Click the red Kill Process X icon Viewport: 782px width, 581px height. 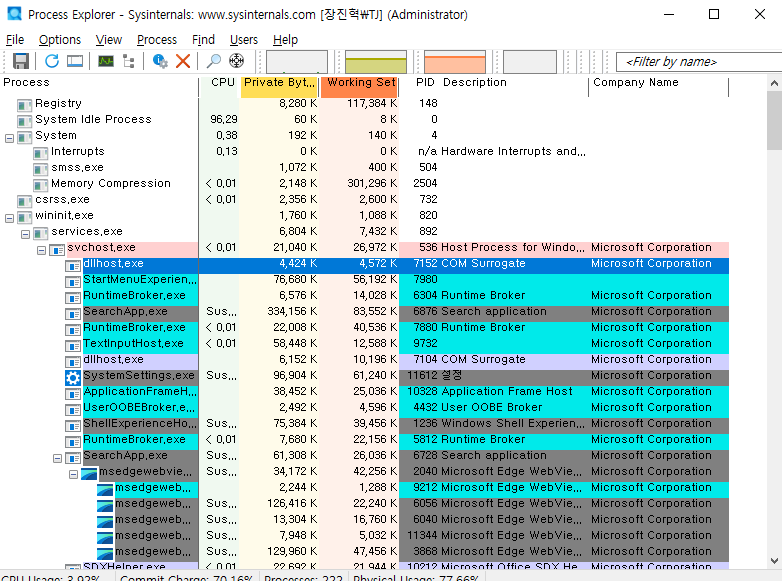pos(183,61)
